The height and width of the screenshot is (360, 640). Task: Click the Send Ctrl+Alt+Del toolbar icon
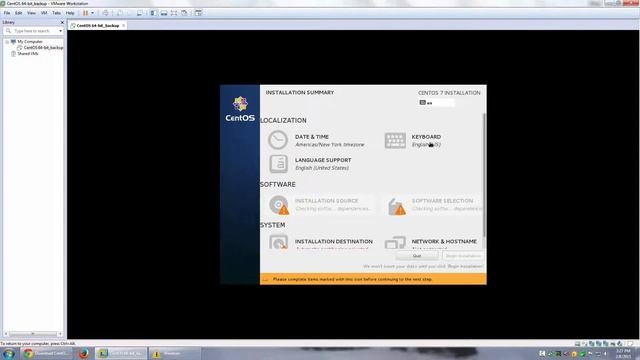105,13
